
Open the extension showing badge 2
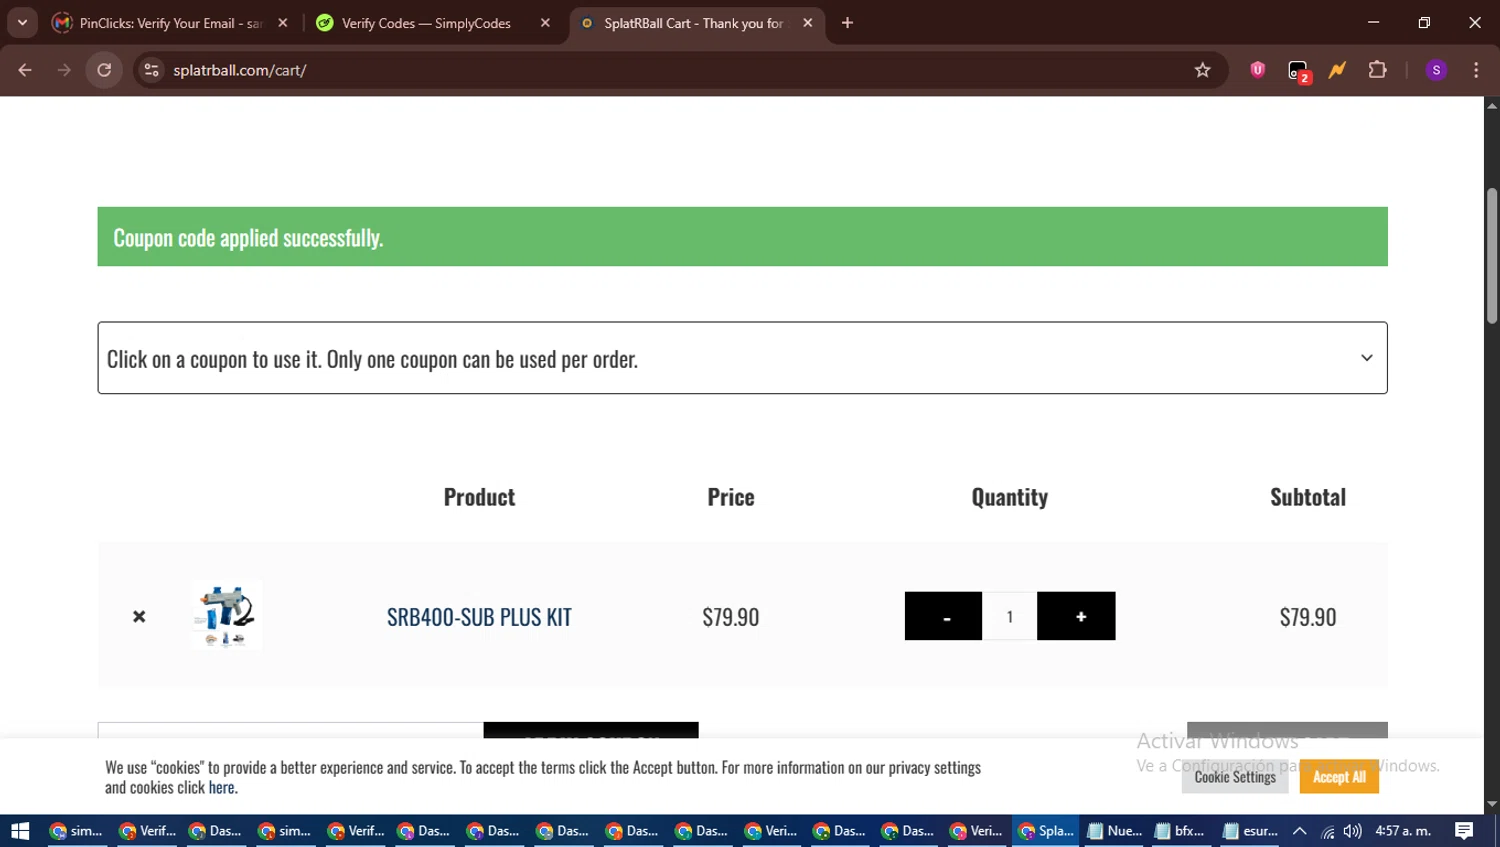click(1298, 71)
